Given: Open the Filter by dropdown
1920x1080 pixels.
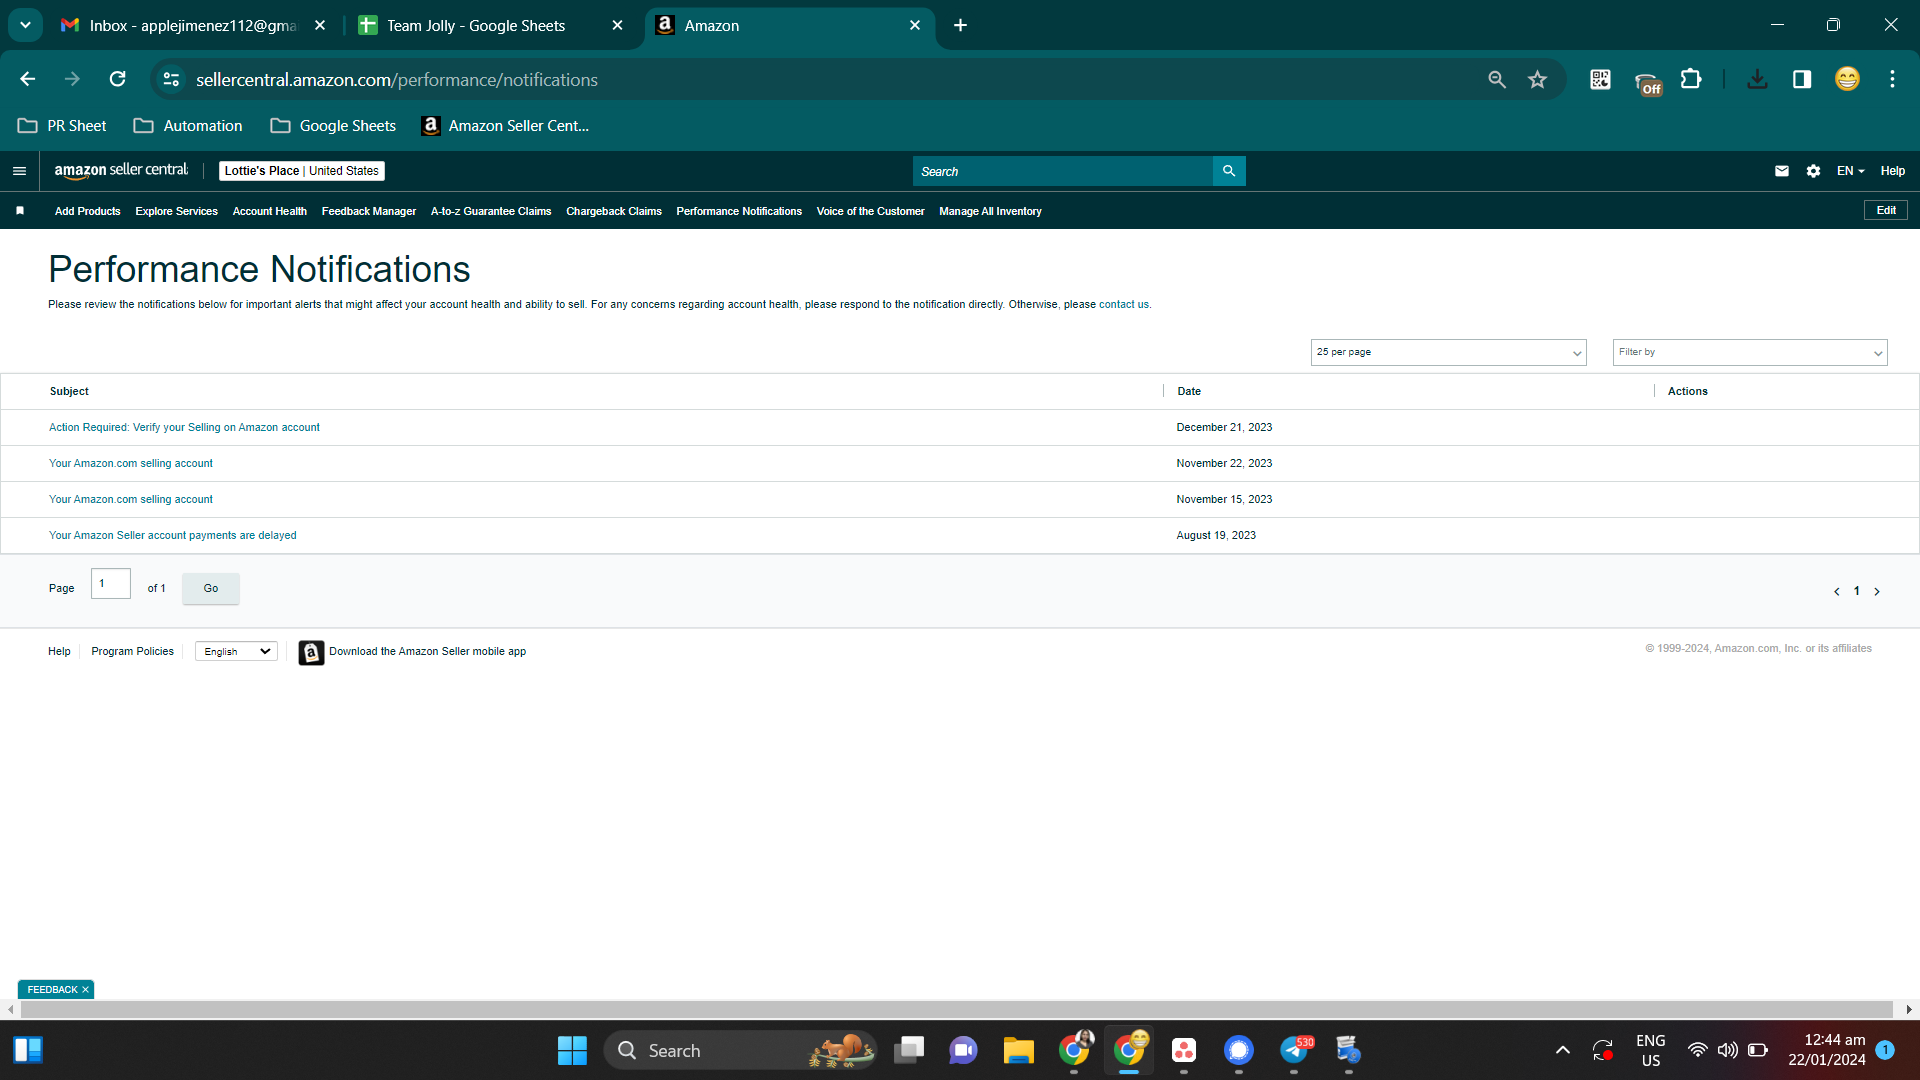Looking at the screenshot, I should pos(1750,352).
